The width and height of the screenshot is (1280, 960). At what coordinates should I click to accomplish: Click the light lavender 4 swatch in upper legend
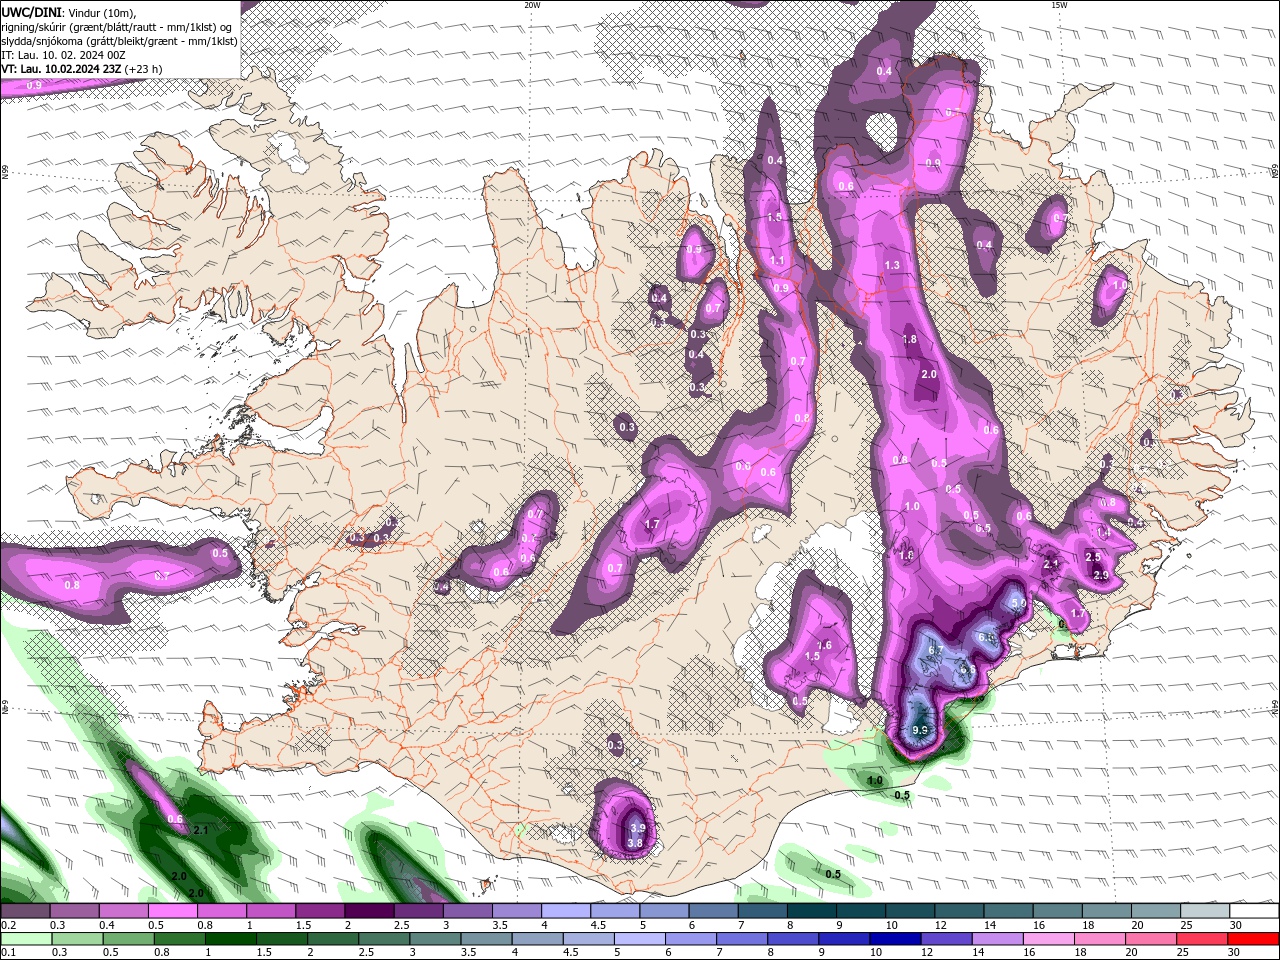tap(566, 911)
